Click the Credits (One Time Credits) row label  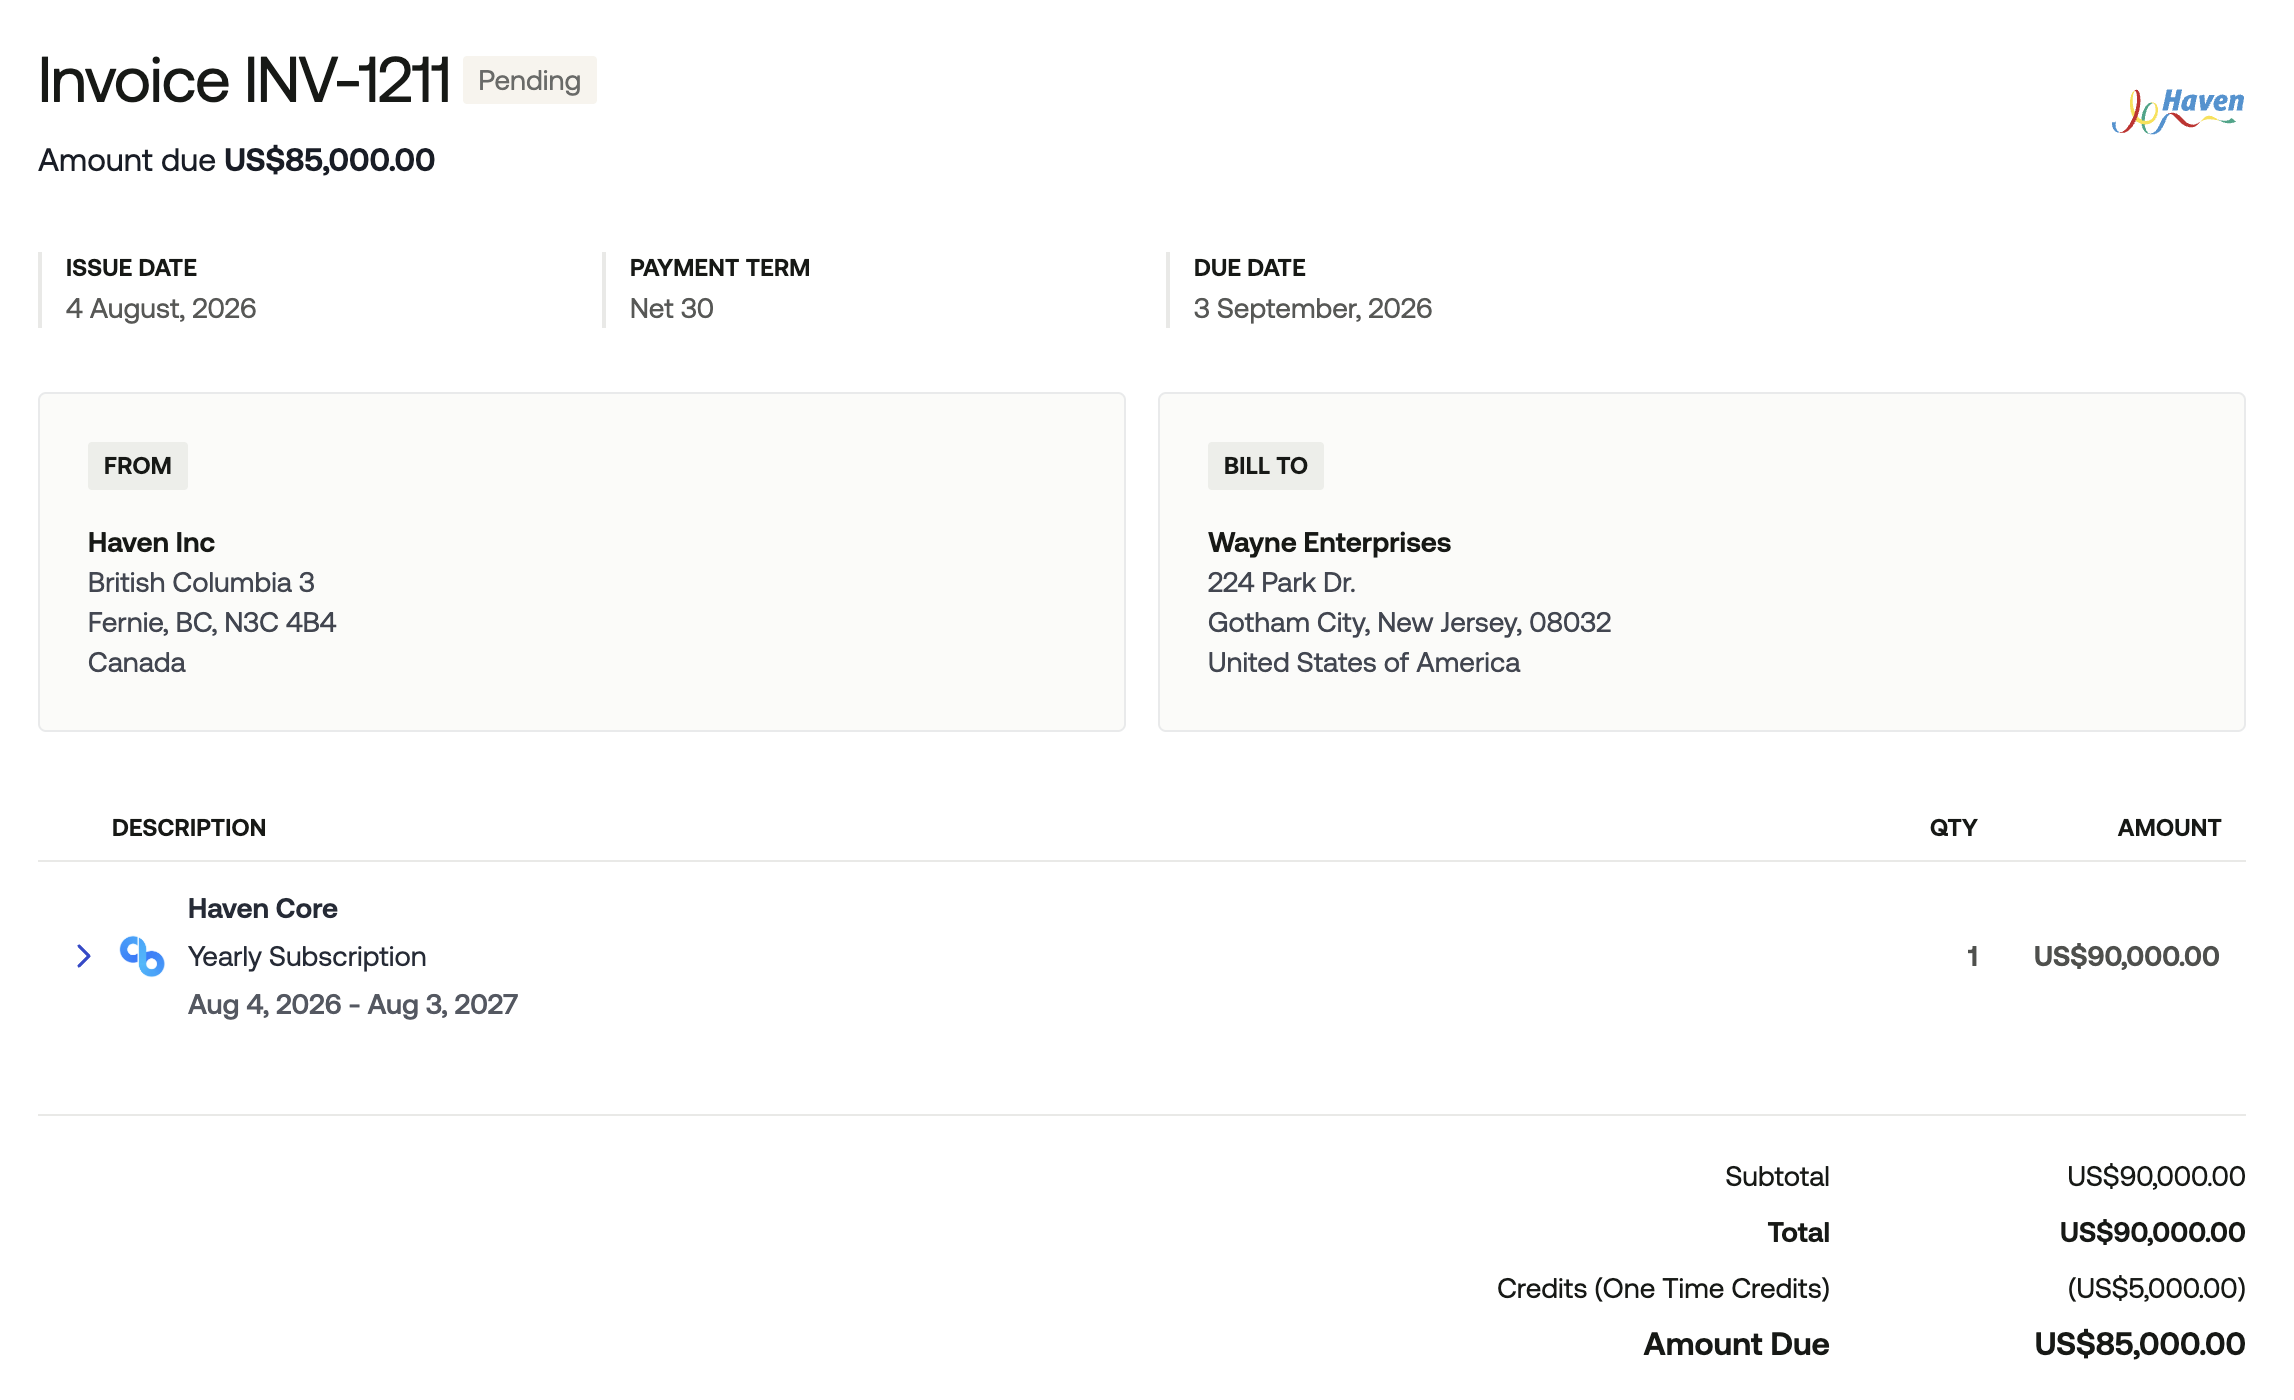(x=1663, y=1288)
